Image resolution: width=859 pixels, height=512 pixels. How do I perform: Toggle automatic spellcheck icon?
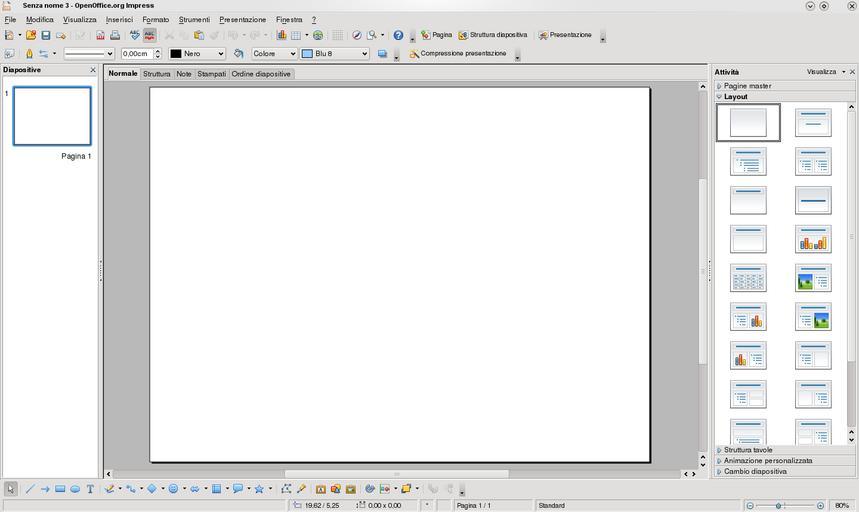click(x=149, y=35)
